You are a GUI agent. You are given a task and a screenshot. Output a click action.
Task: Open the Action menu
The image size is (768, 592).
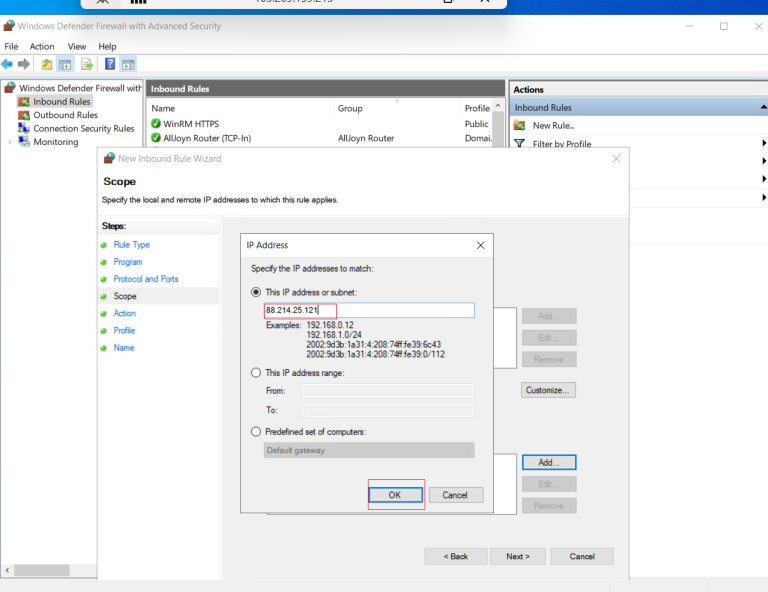point(42,47)
